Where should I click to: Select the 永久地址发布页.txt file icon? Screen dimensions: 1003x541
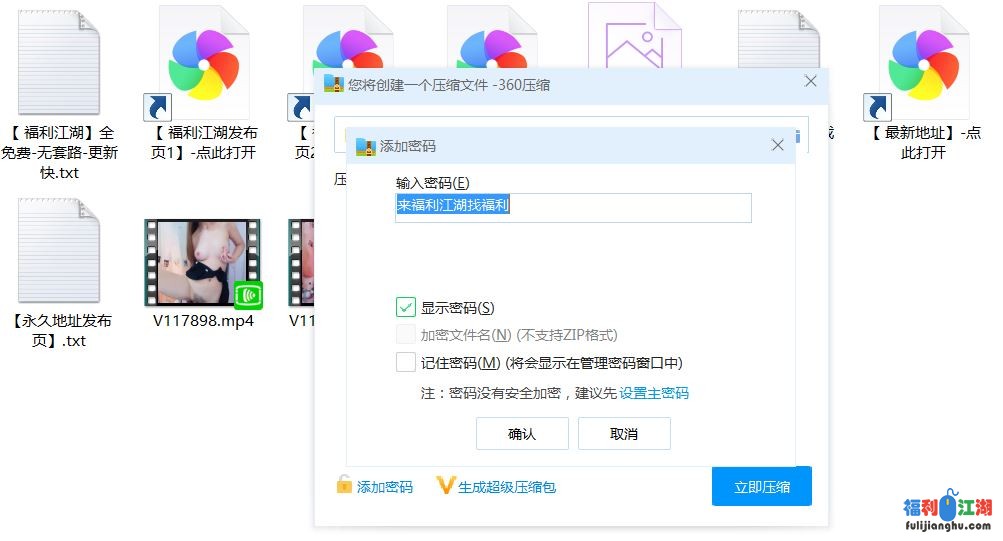(x=58, y=252)
